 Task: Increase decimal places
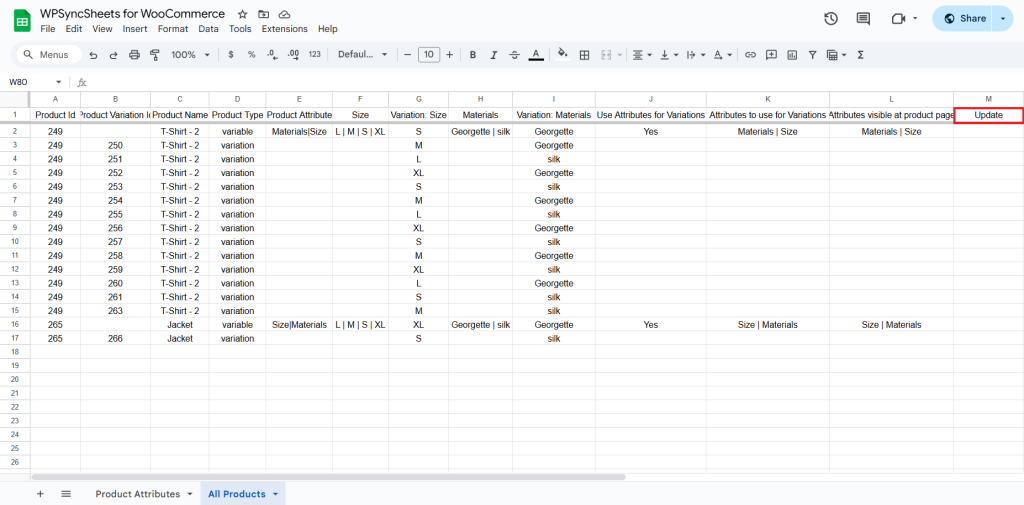pyautogui.click(x=293, y=55)
